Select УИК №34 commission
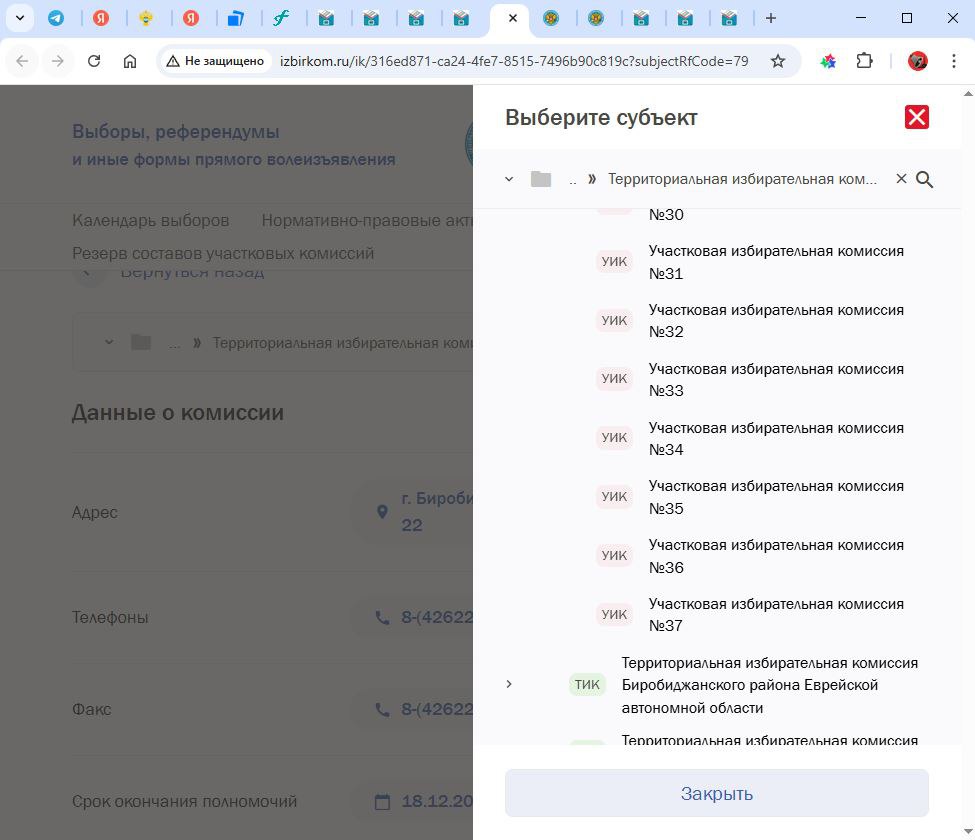Viewport: 975px width, 840px height. (776, 438)
